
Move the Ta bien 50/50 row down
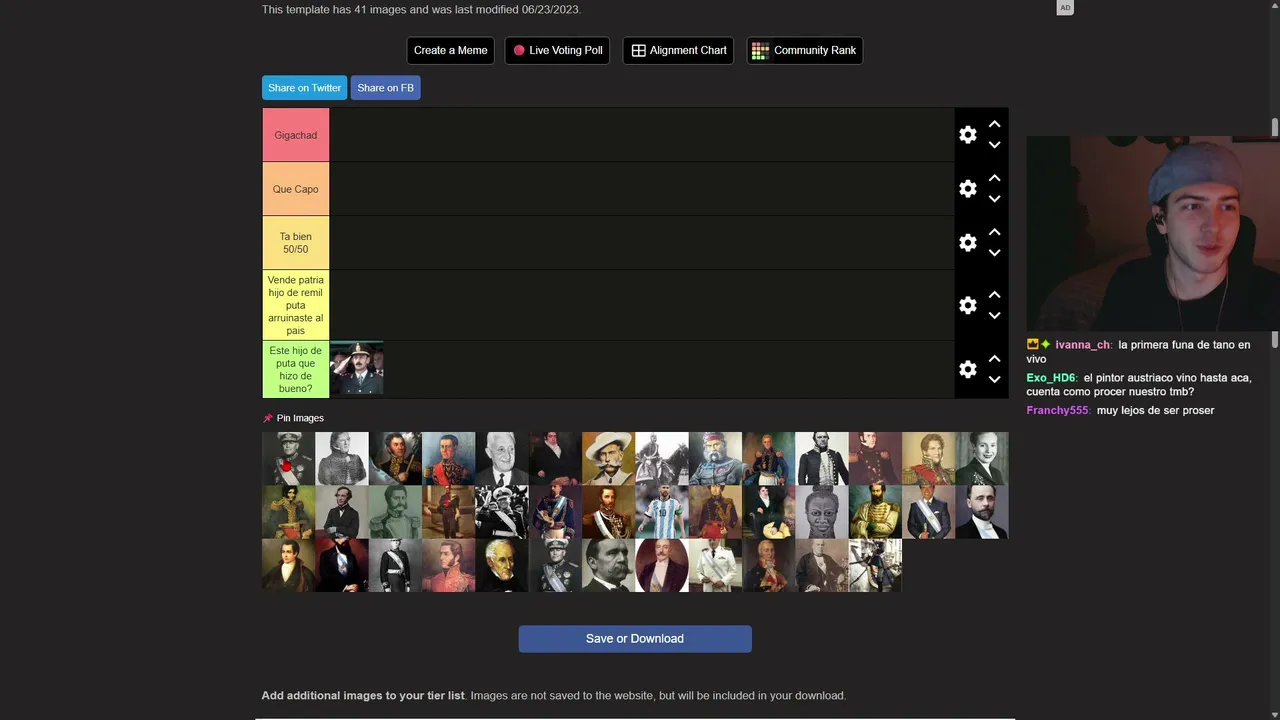click(x=994, y=253)
